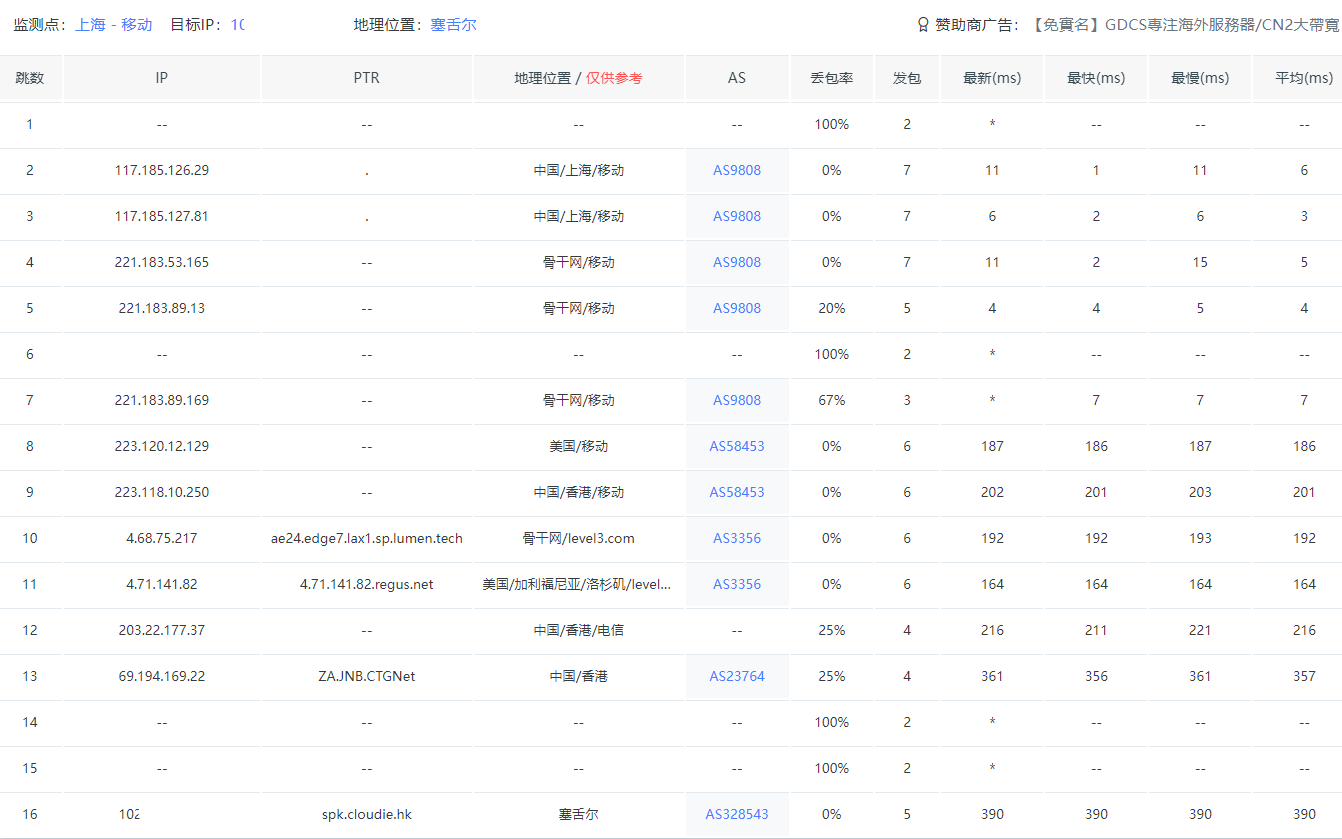The image size is (1342, 839).
Task: Select IP cell 221.183.89.13
Action: click(162, 308)
